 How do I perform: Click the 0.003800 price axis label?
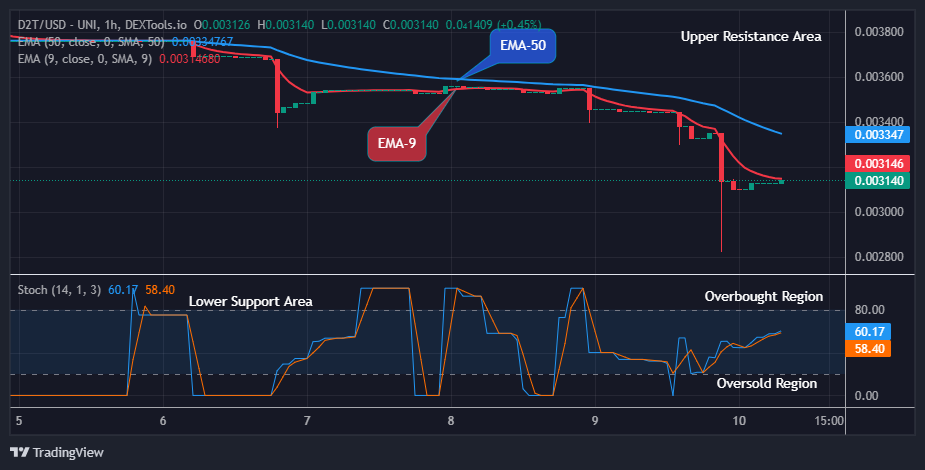pos(879,31)
